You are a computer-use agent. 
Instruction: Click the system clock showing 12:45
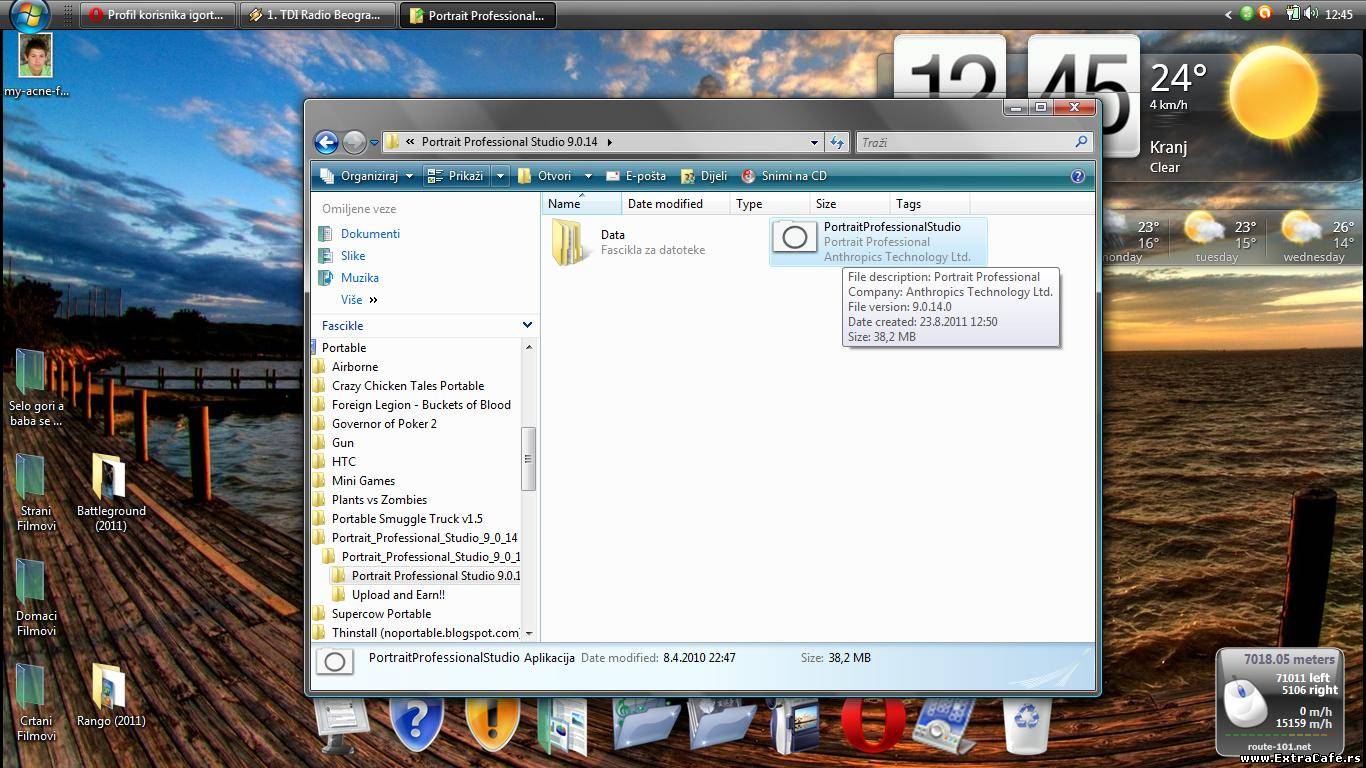click(x=1338, y=15)
